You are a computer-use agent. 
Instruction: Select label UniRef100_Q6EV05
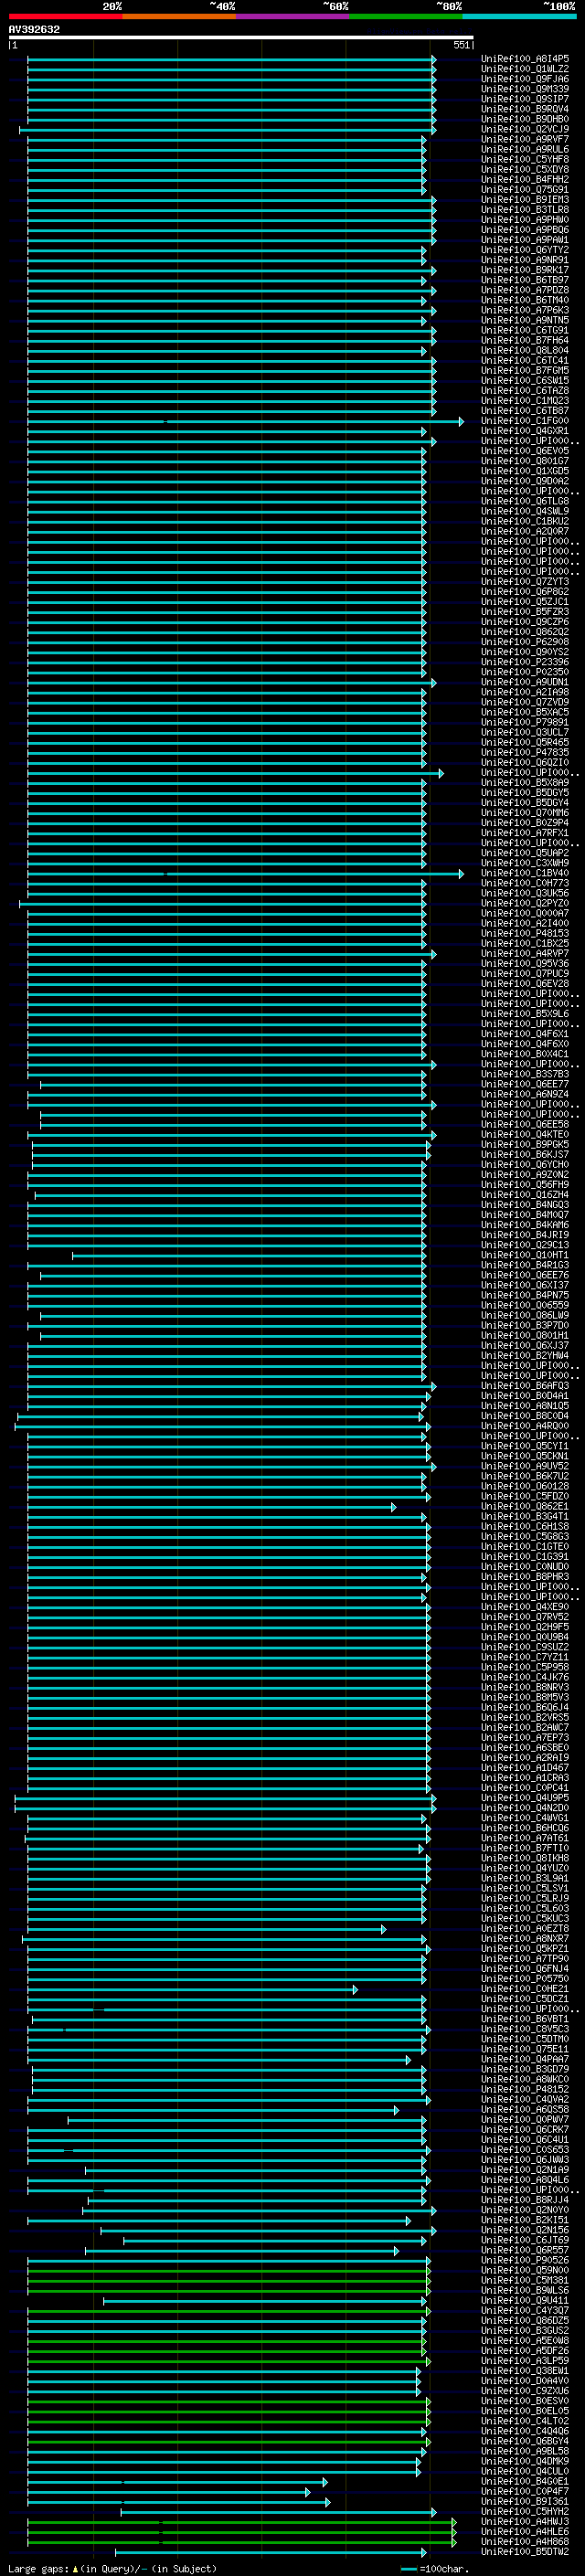(525, 451)
